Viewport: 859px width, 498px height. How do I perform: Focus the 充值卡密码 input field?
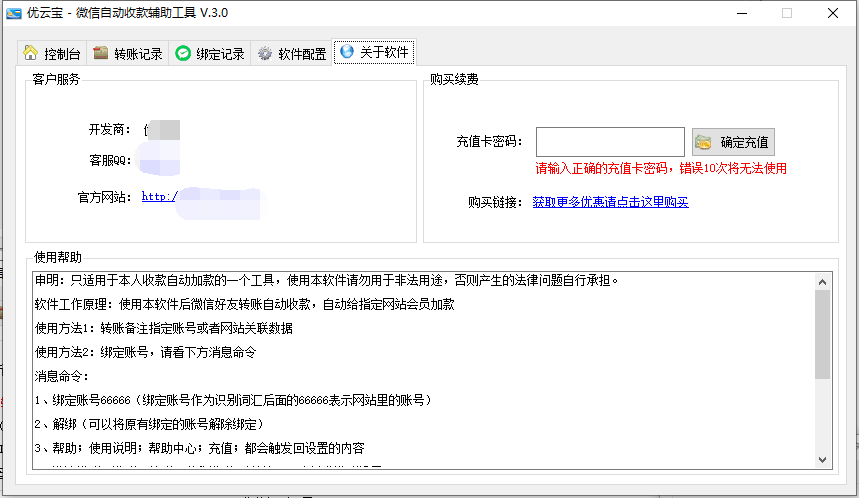(610, 142)
